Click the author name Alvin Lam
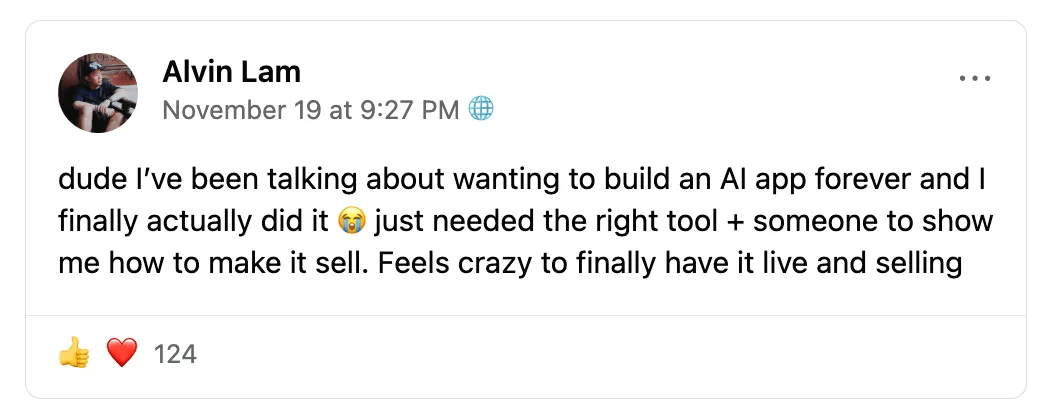Viewport: 1052px width, 418px height. (231, 72)
